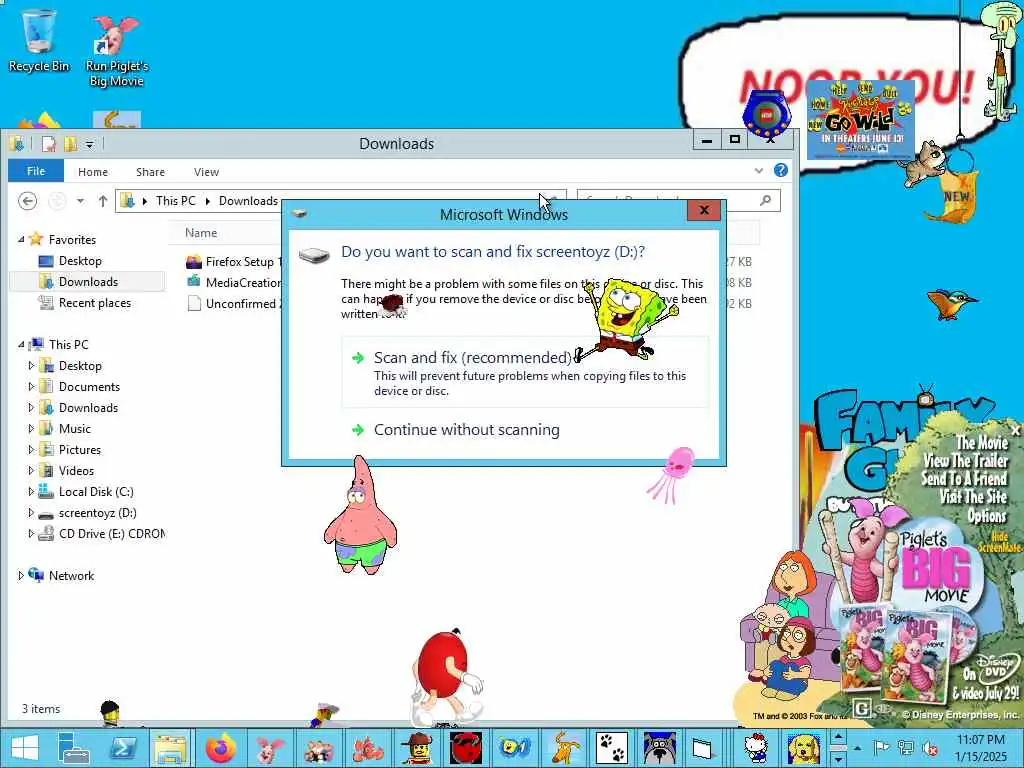Image resolution: width=1024 pixels, height=768 pixels.
Task: Expand the ribbon chevron
Action: pos(759,171)
